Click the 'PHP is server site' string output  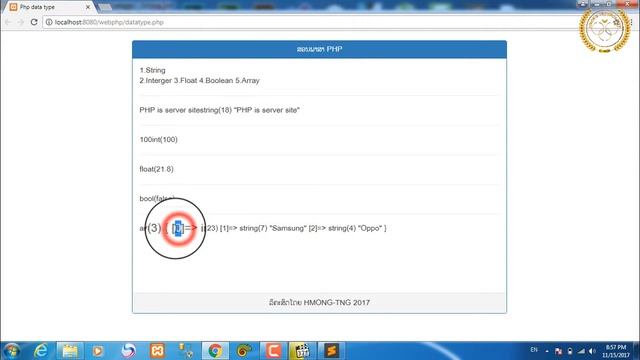pos(219,110)
